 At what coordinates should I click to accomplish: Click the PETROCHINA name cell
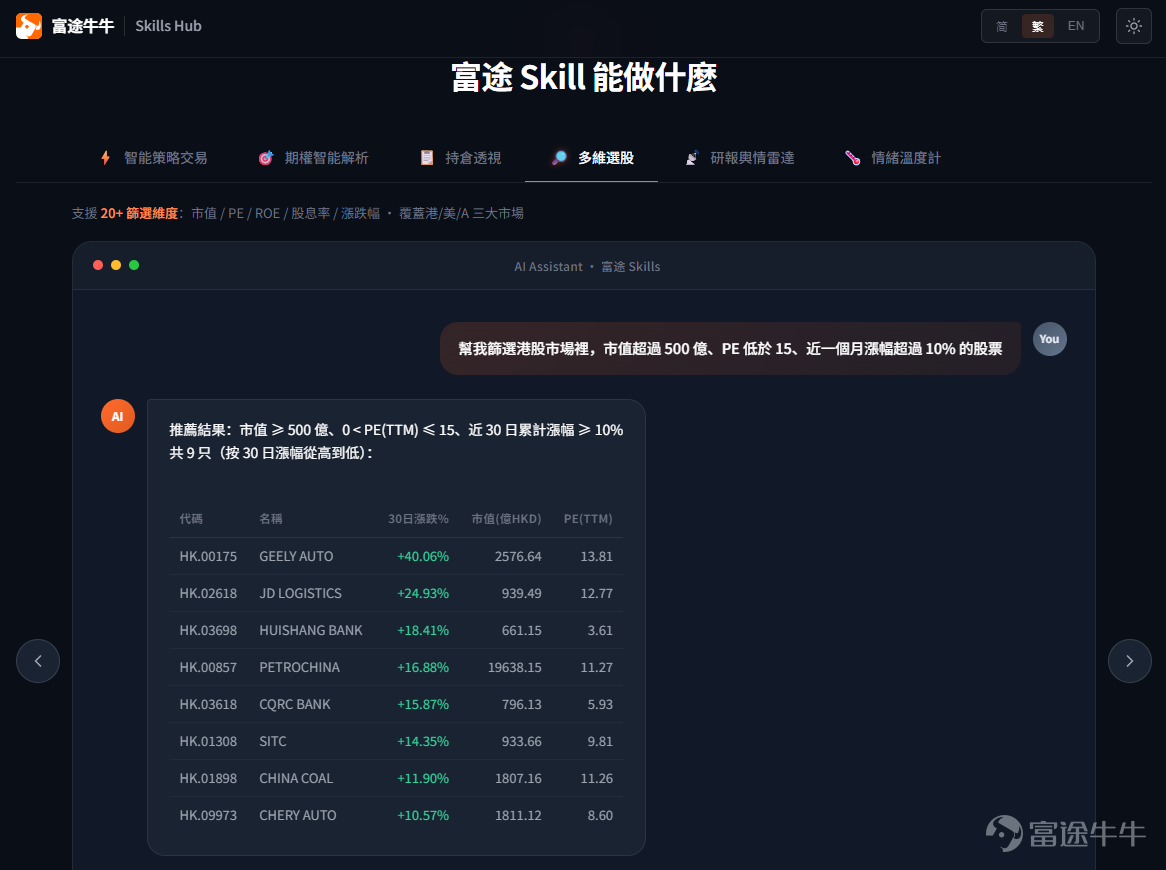pyautogui.click(x=300, y=668)
